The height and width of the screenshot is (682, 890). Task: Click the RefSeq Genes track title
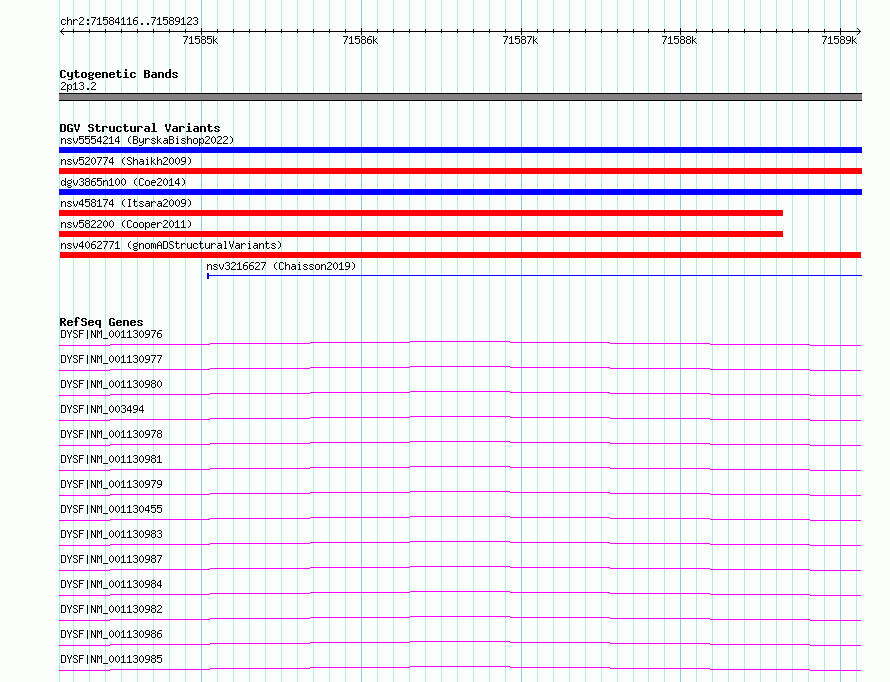click(101, 322)
